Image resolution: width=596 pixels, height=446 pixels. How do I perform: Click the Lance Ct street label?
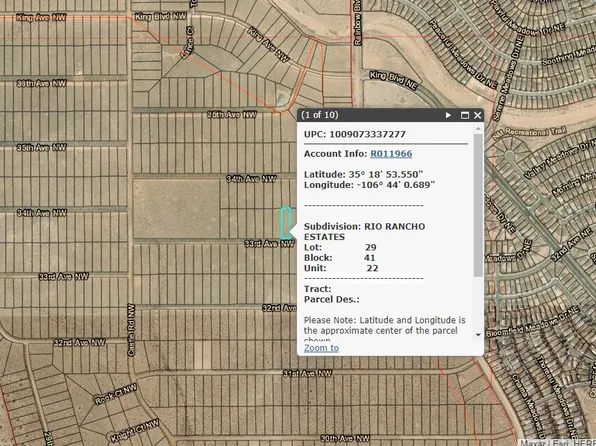click(187, 43)
